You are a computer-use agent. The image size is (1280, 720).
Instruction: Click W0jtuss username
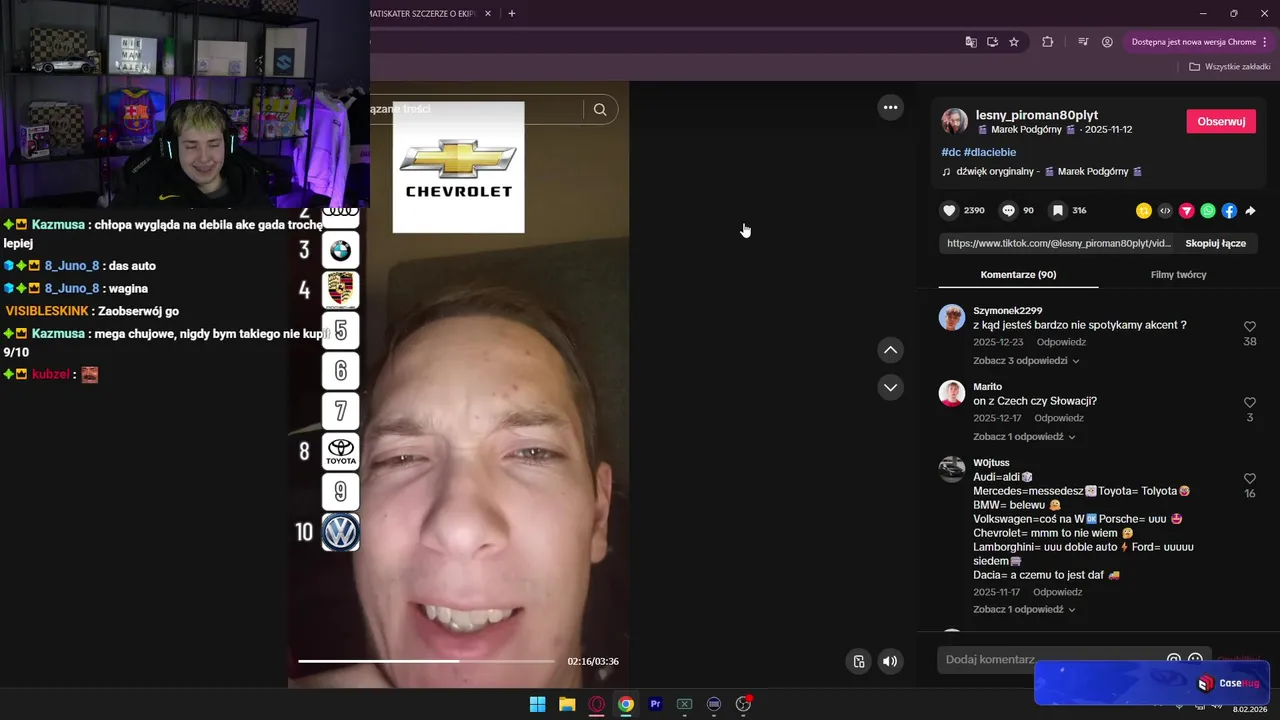click(x=991, y=463)
